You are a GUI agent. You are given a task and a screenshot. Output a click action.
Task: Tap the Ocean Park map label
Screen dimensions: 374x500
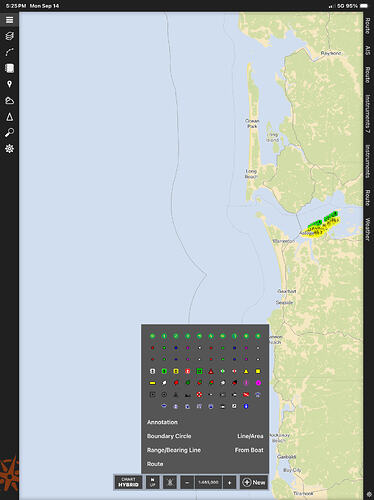point(252,123)
